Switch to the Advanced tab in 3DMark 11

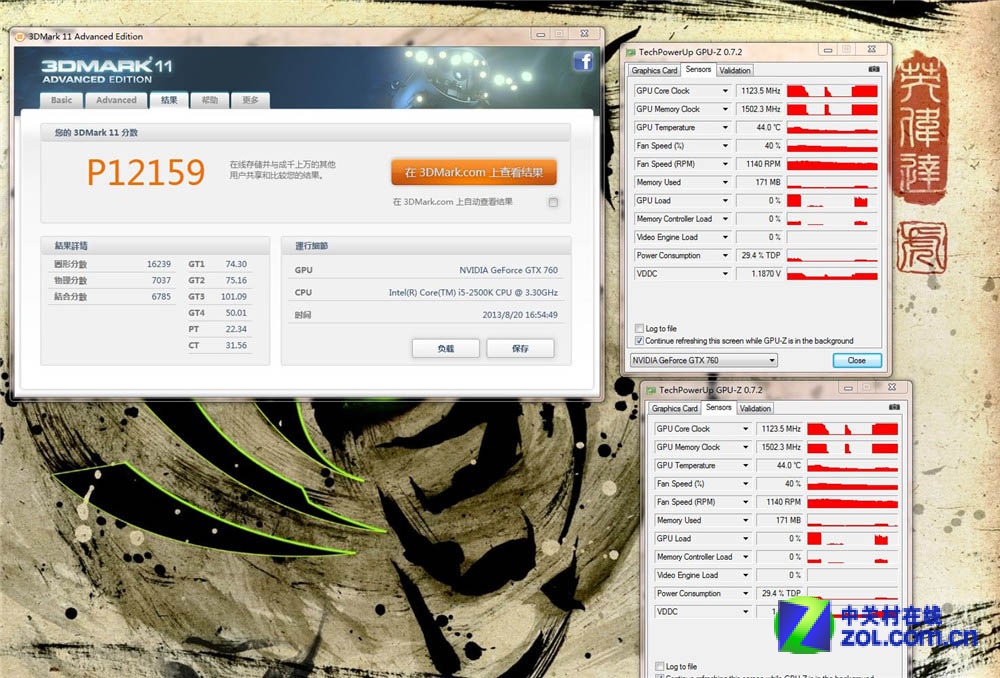click(116, 100)
